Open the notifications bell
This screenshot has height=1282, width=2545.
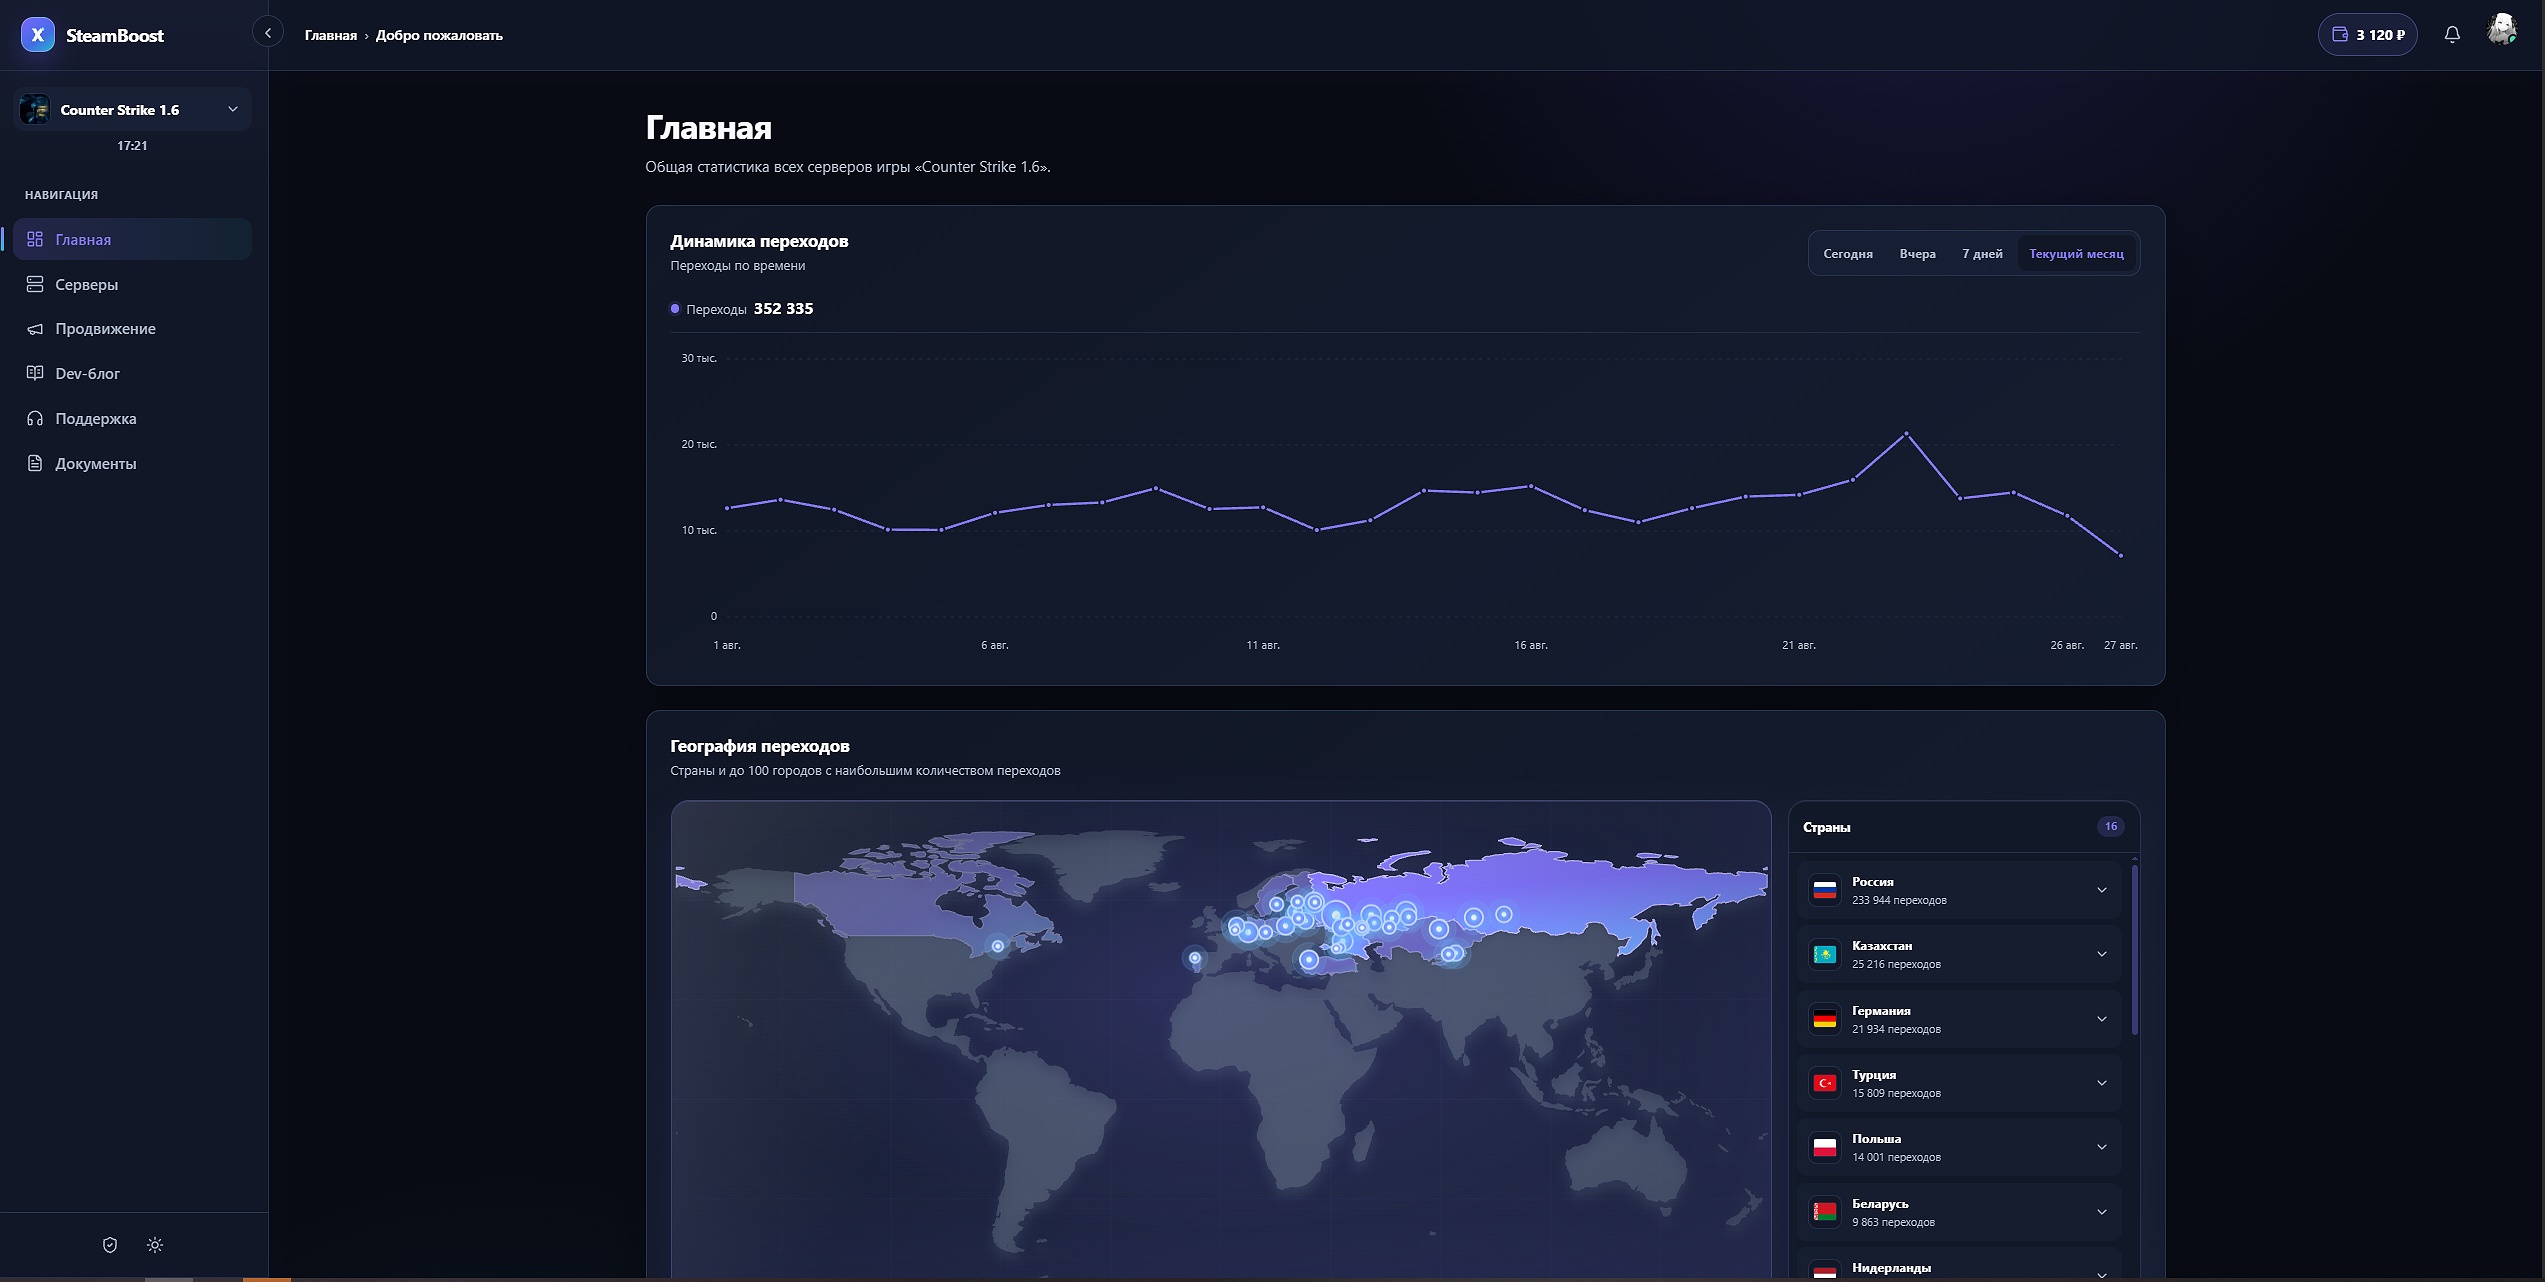(2452, 35)
